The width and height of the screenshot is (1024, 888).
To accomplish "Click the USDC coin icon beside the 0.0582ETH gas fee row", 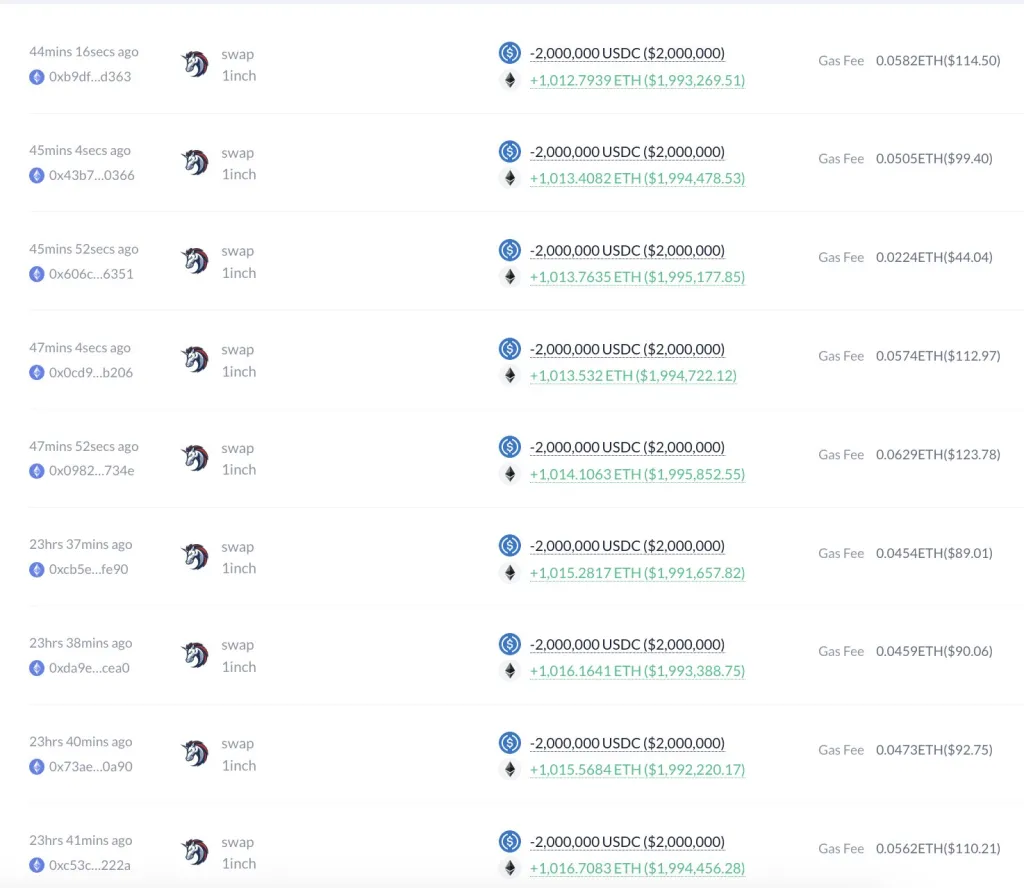I will tap(510, 53).
